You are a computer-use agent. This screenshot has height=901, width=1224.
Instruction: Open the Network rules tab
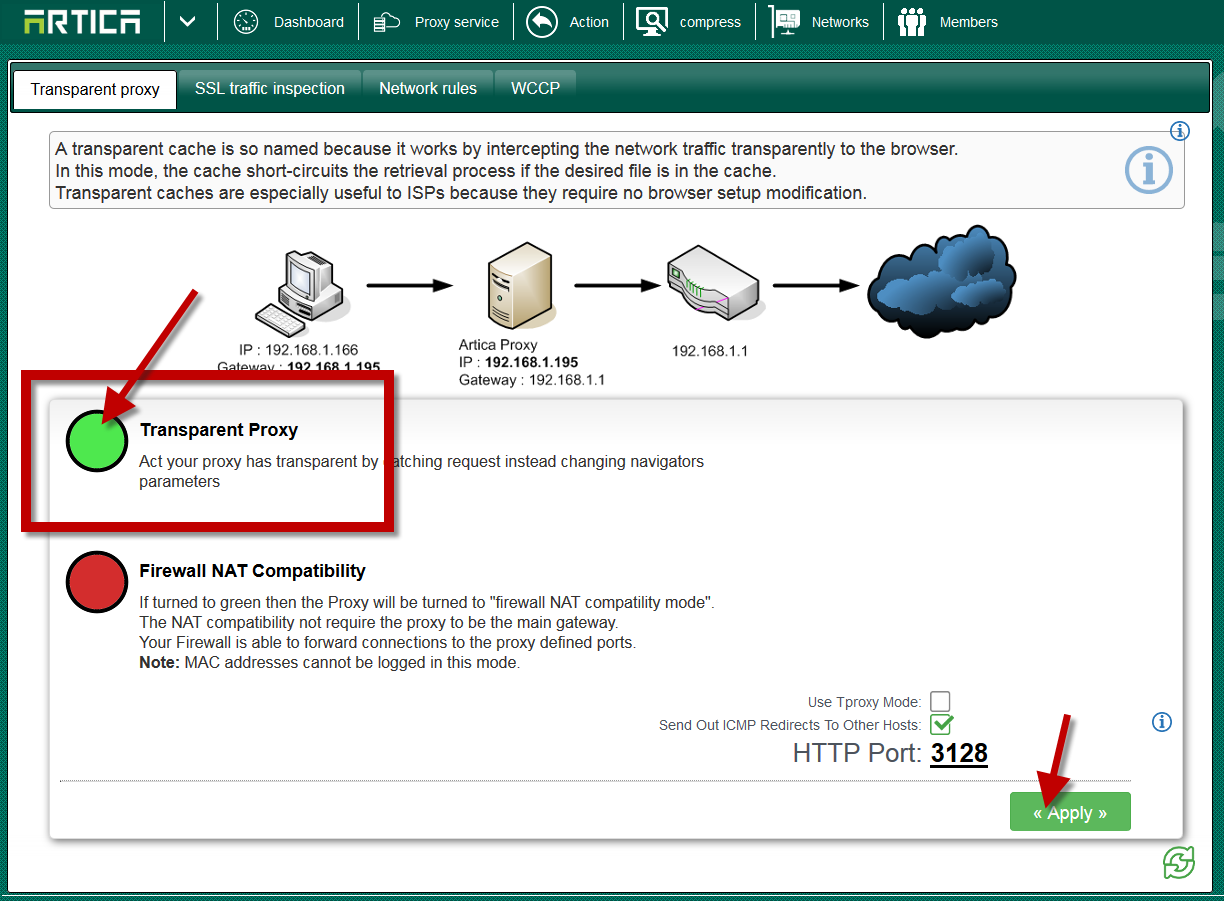tap(428, 88)
